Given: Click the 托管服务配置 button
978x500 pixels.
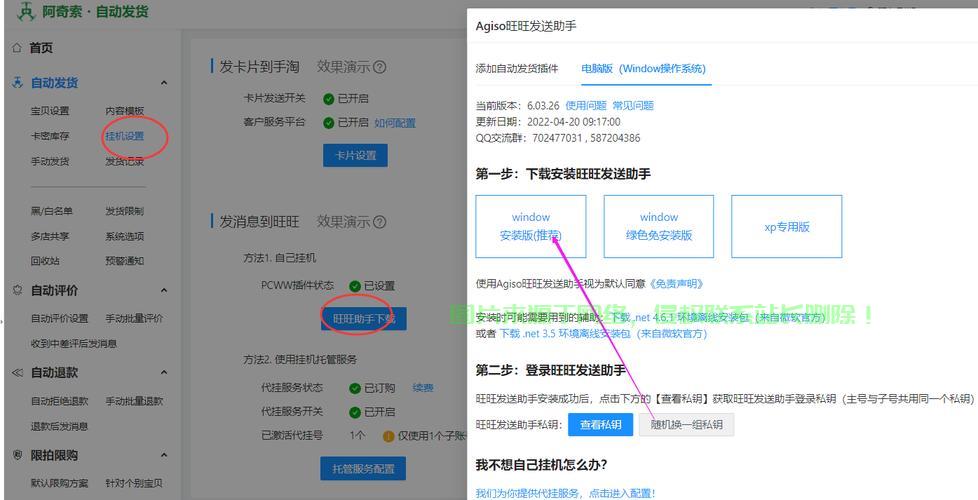Looking at the screenshot, I should [x=363, y=469].
